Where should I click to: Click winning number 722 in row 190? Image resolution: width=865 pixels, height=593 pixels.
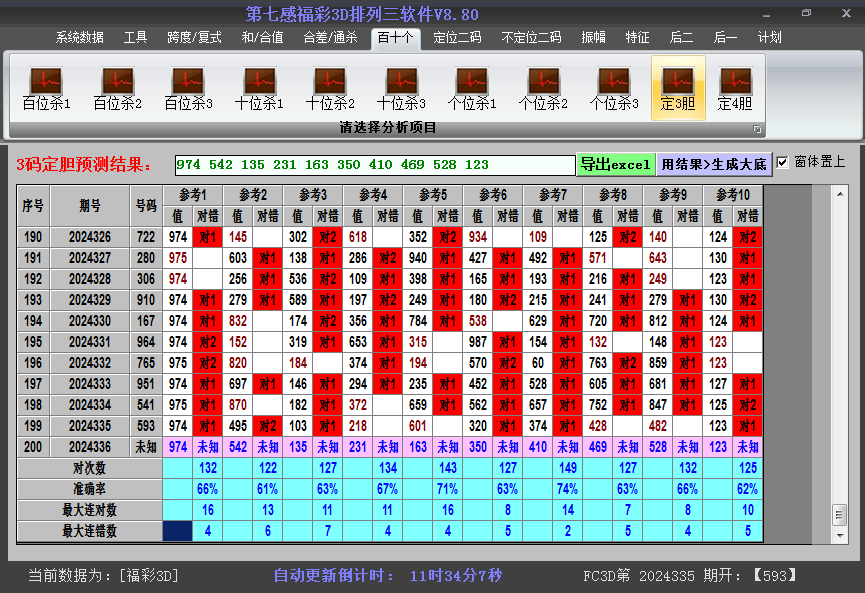[x=146, y=237]
